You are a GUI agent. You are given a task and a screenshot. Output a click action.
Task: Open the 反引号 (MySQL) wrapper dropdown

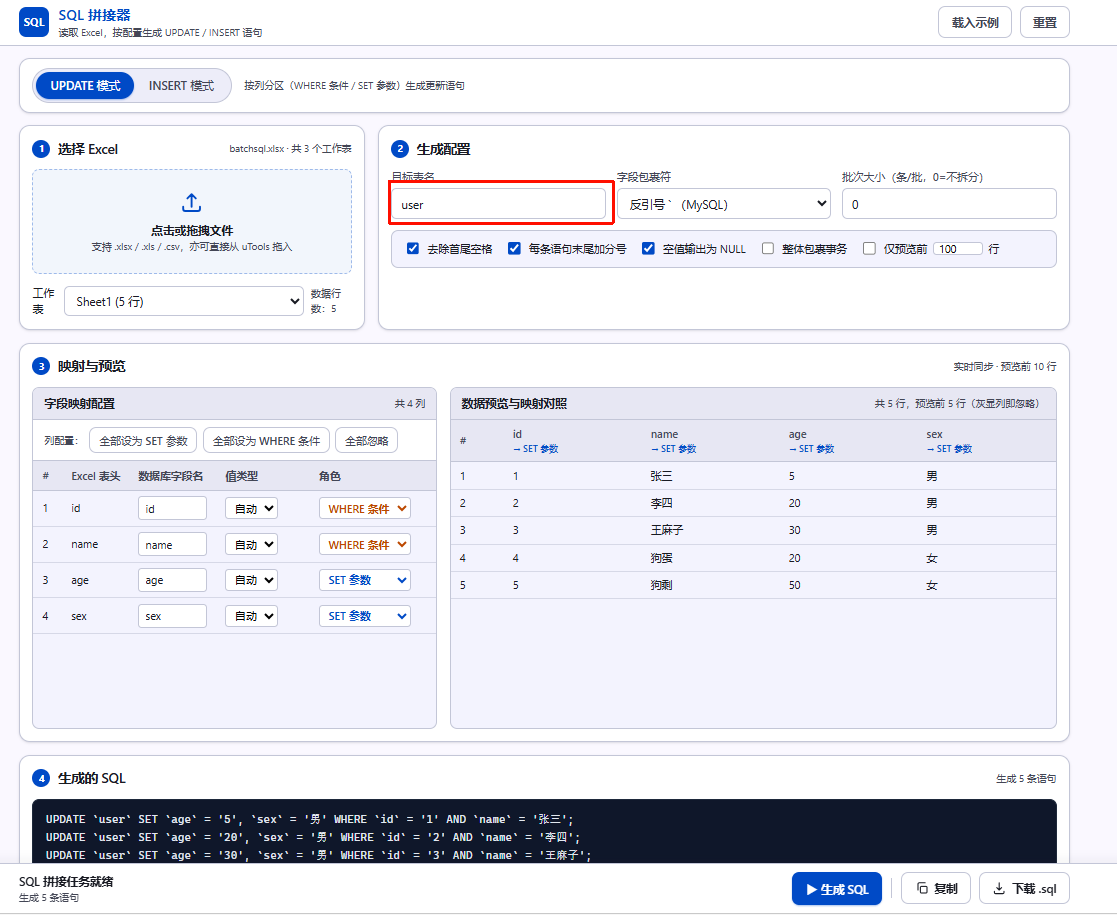(x=724, y=204)
